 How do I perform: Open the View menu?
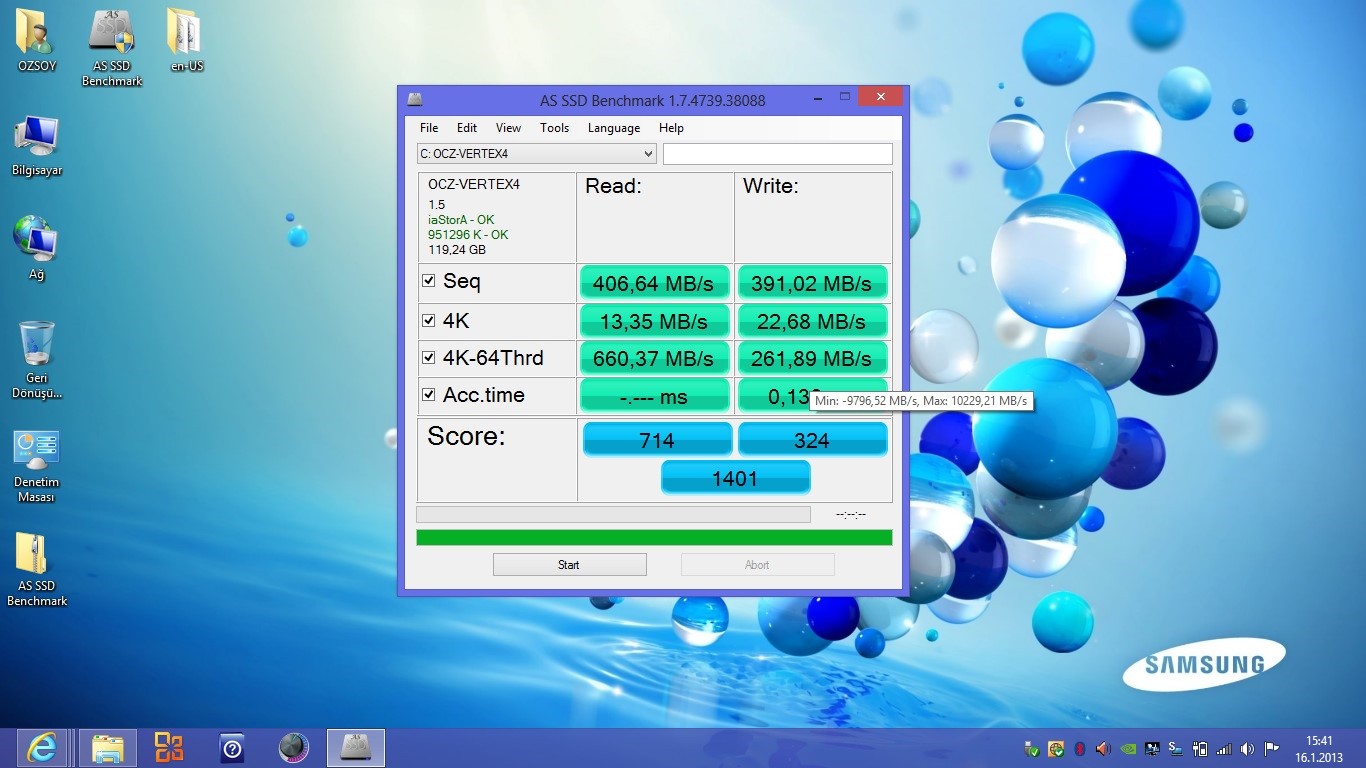(508, 128)
